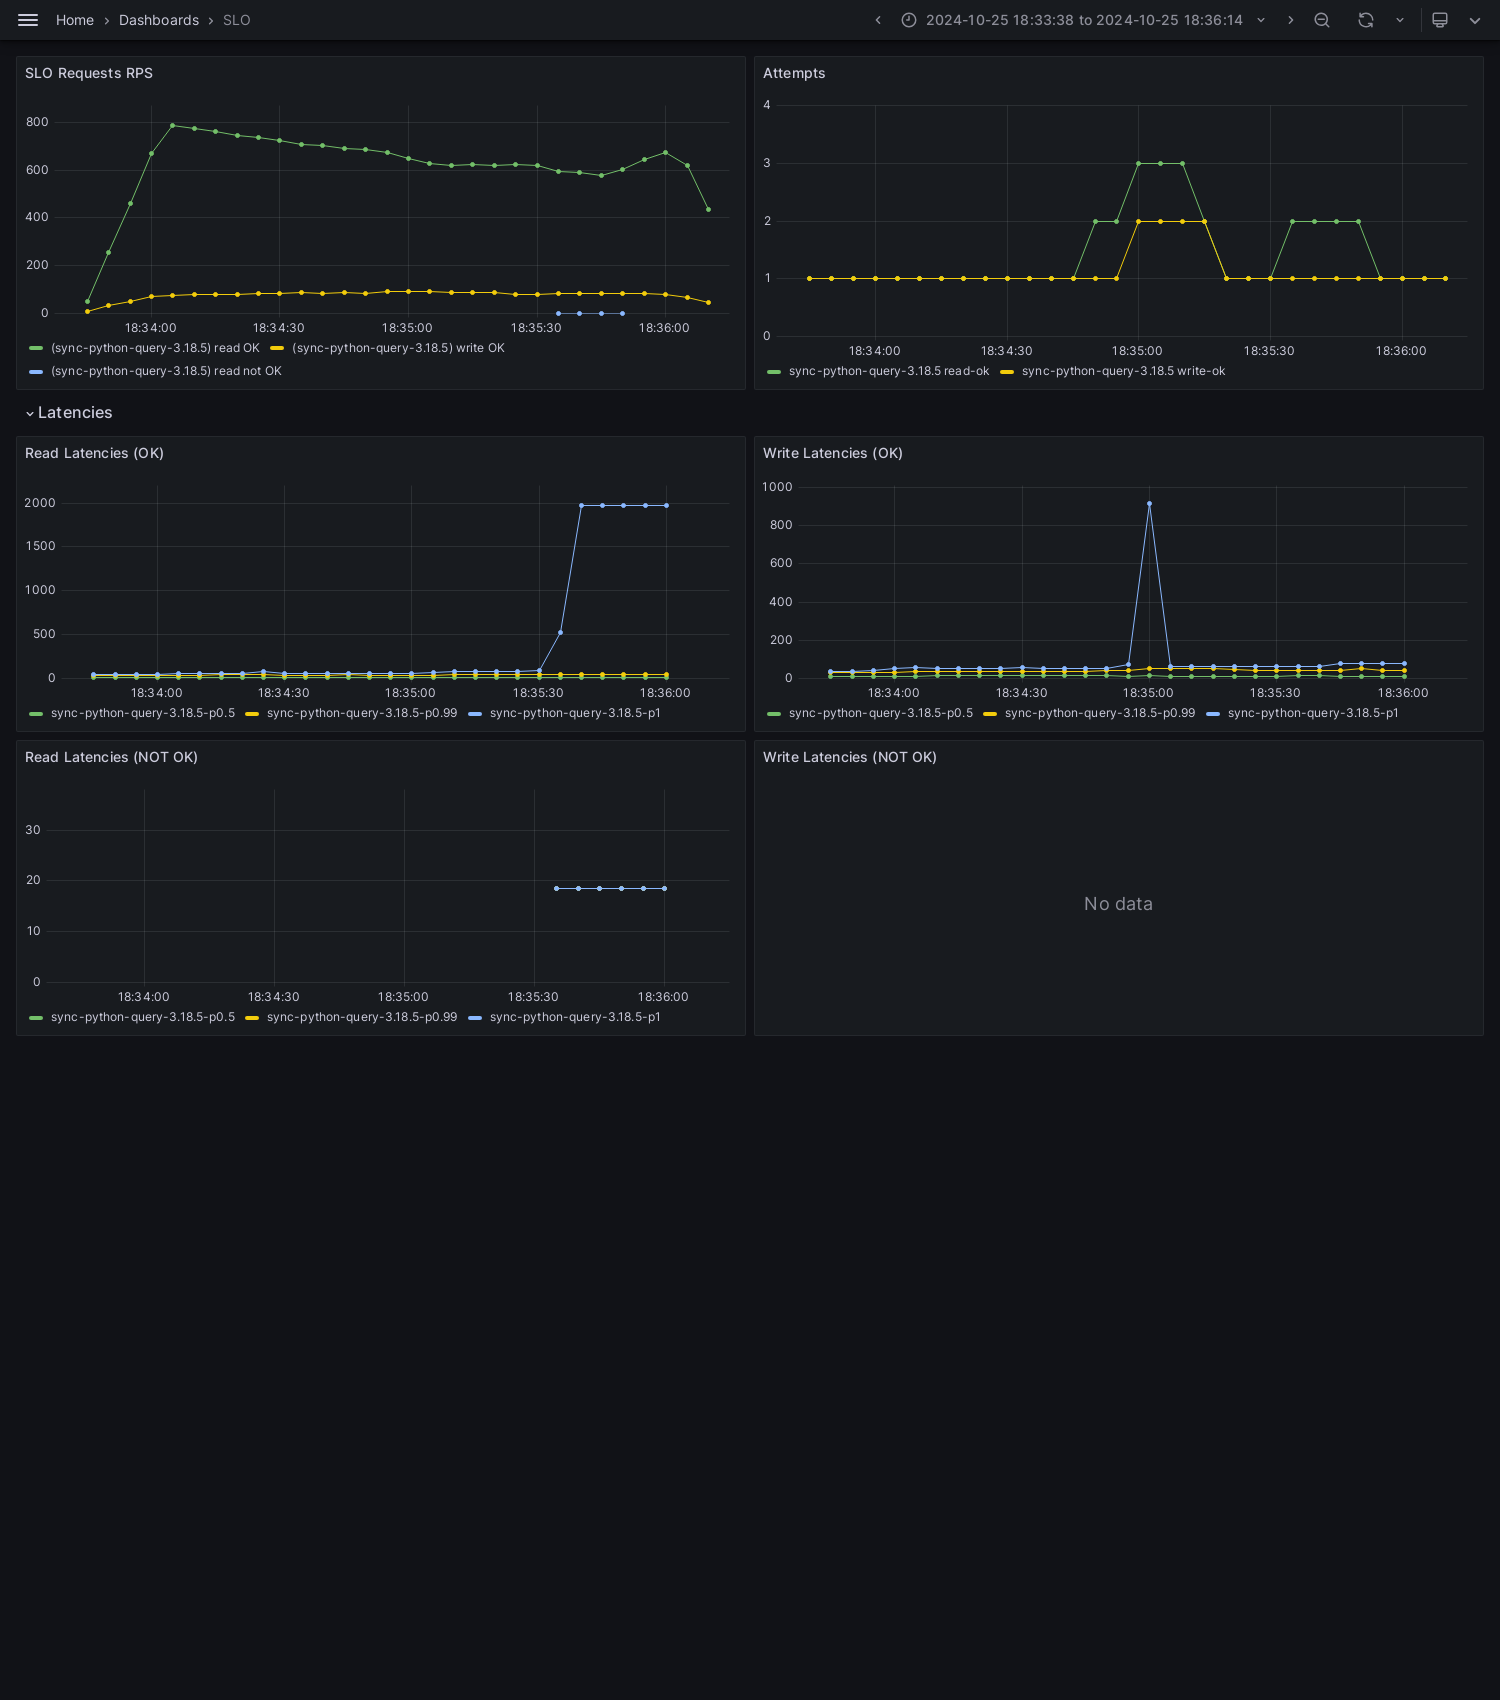Click the Write Latencies p1 spike point

[1149, 503]
